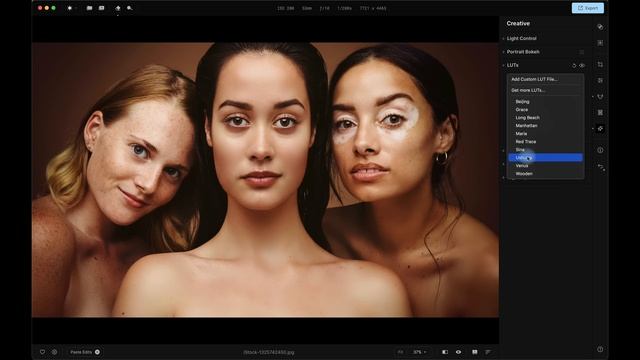Click the filmstrip icon in bottom bar
This screenshot has width=640, height=360.
pos(475,352)
